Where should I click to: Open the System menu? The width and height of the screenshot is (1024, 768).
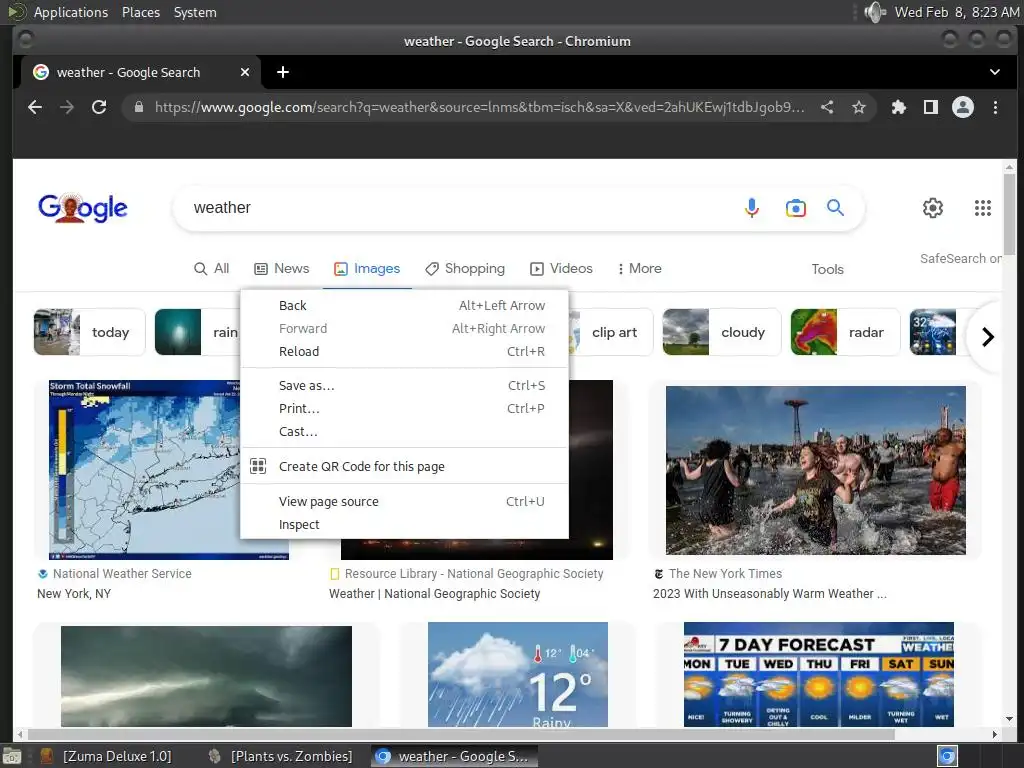point(195,12)
